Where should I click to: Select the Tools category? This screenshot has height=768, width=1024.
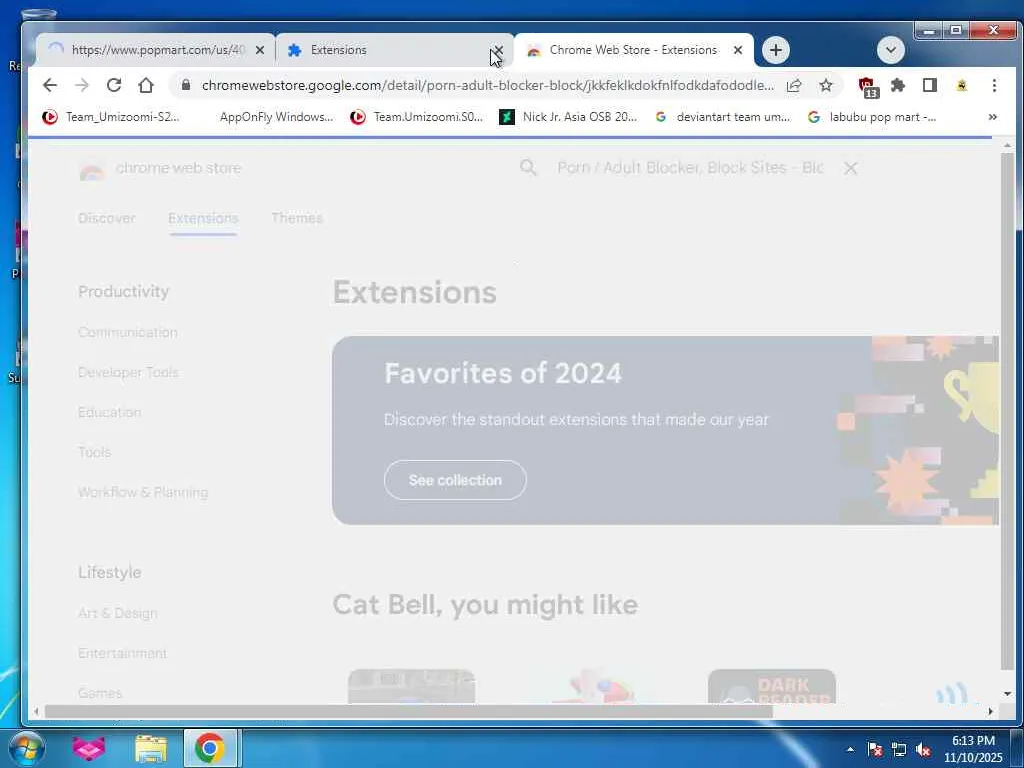pos(95,452)
